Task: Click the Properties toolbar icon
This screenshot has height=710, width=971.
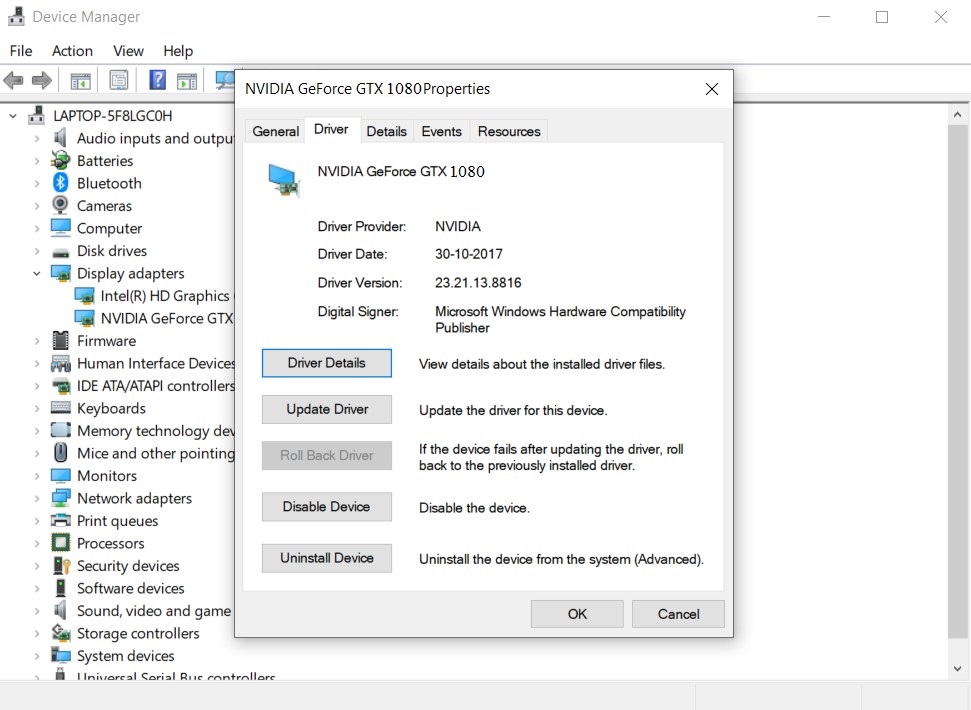Action: tap(118, 80)
